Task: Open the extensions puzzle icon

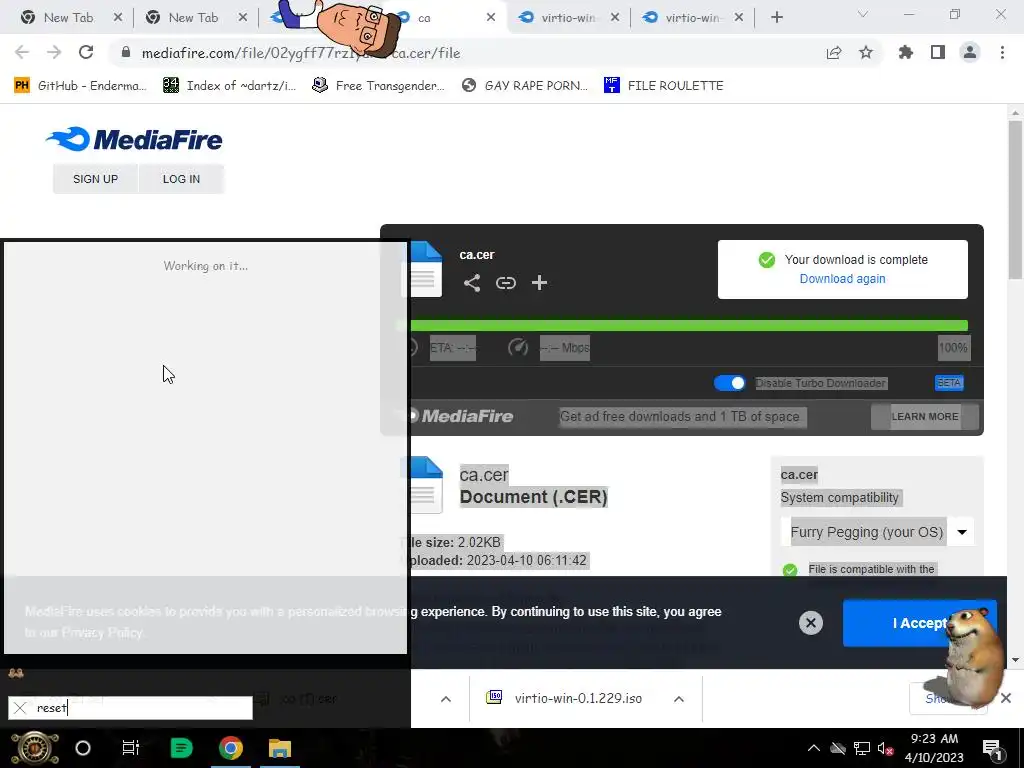Action: click(x=906, y=53)
